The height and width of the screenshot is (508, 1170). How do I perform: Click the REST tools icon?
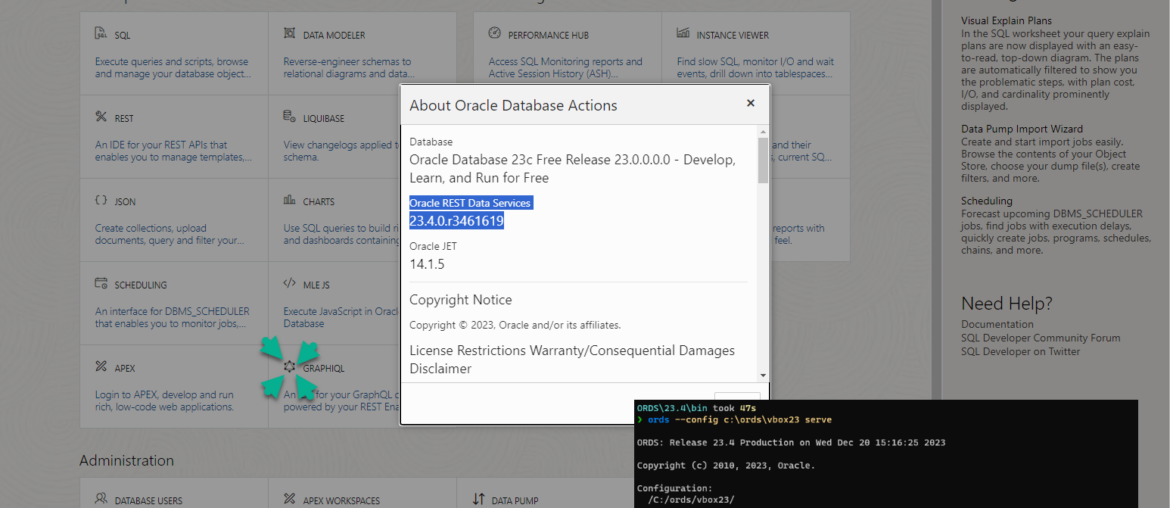(101, 116)
